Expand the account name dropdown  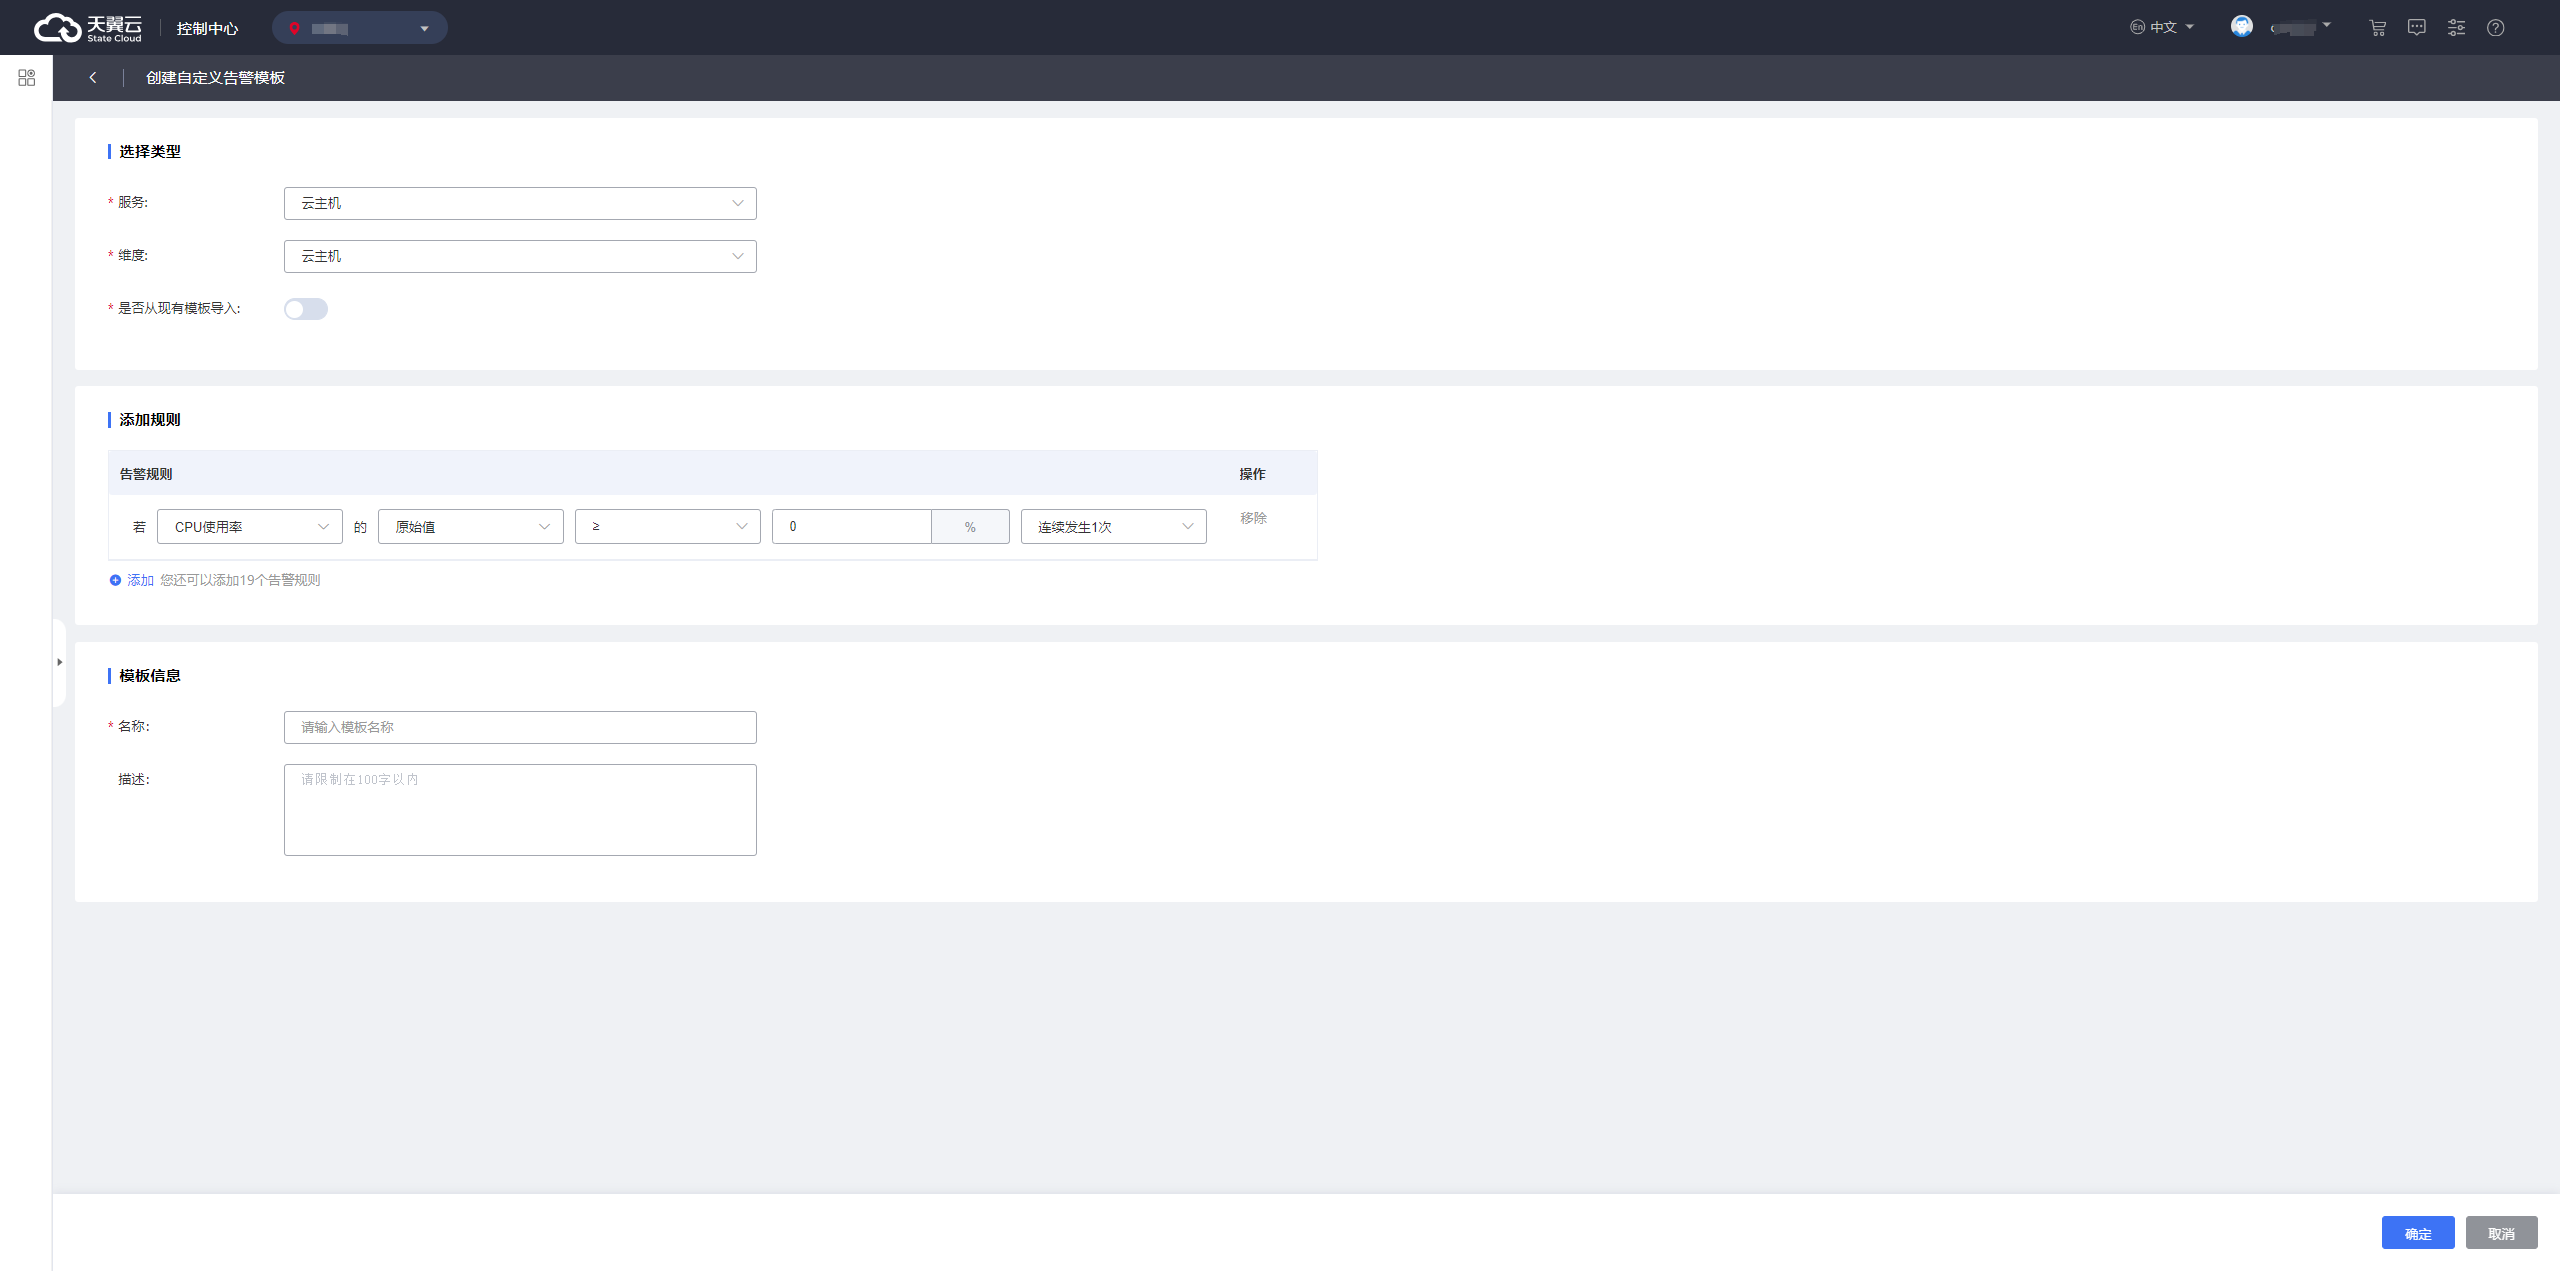tap(2301, 27)
